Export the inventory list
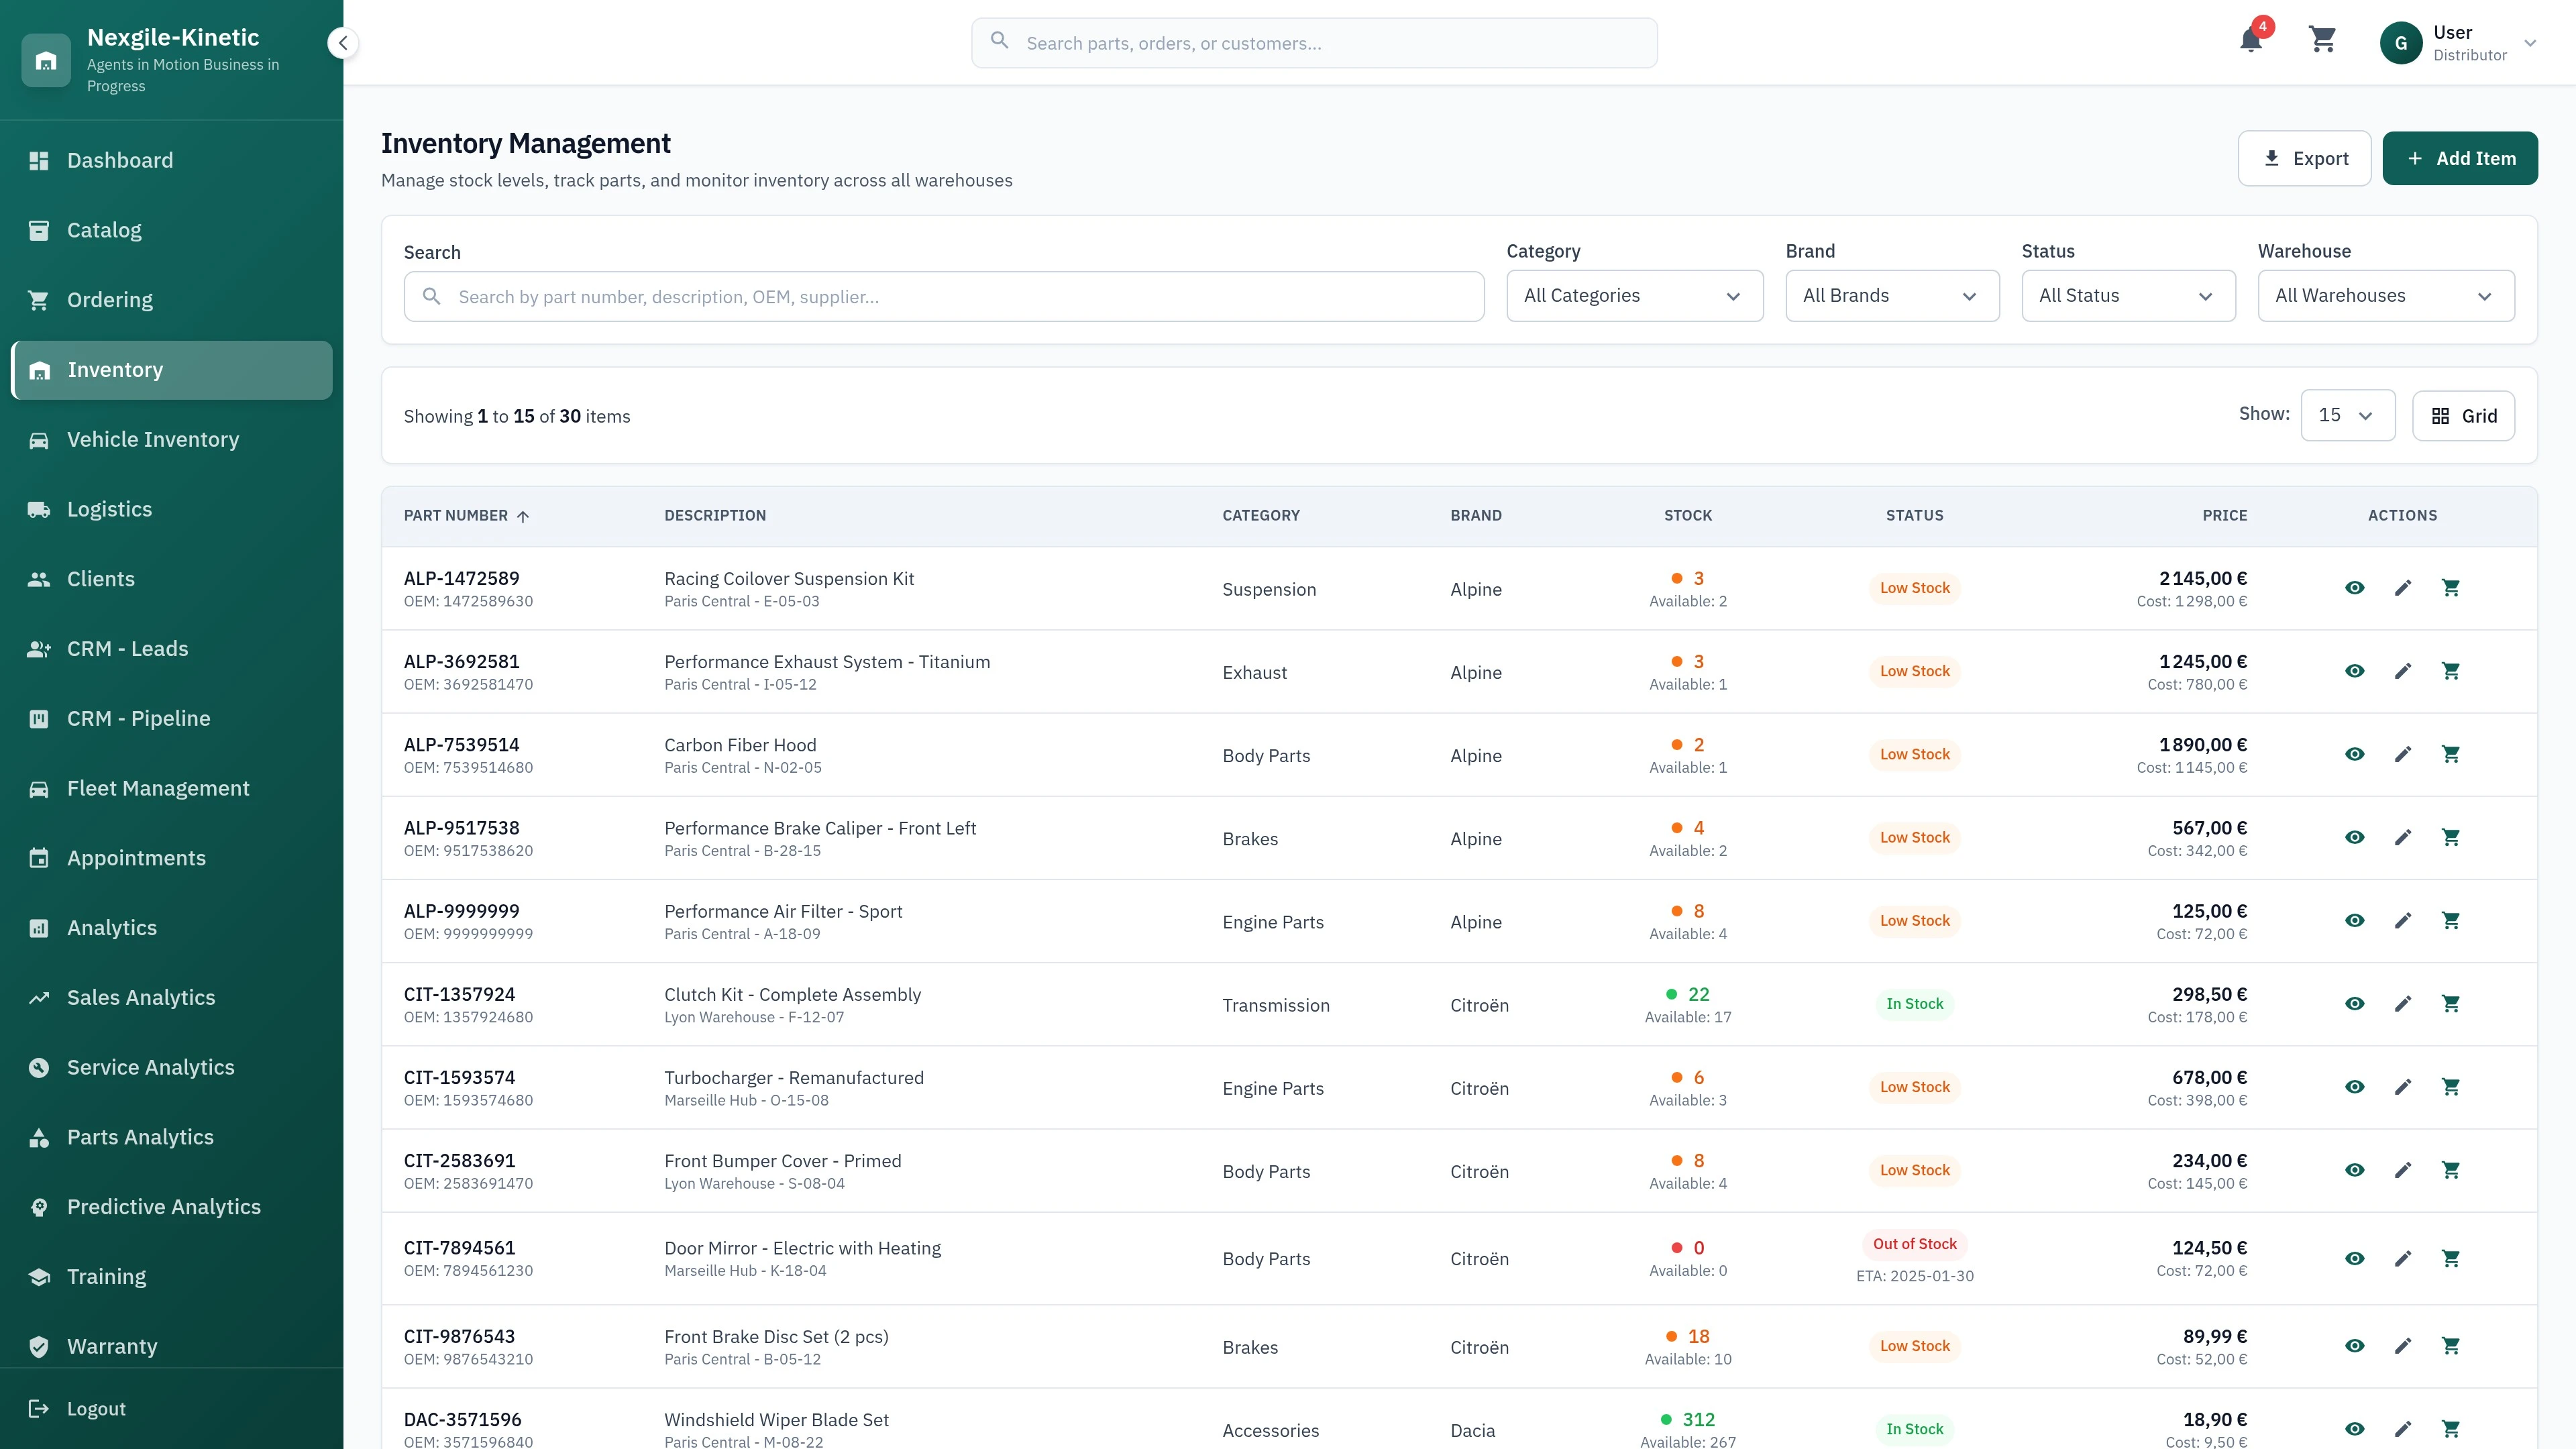 click(x=2304, y=158)
